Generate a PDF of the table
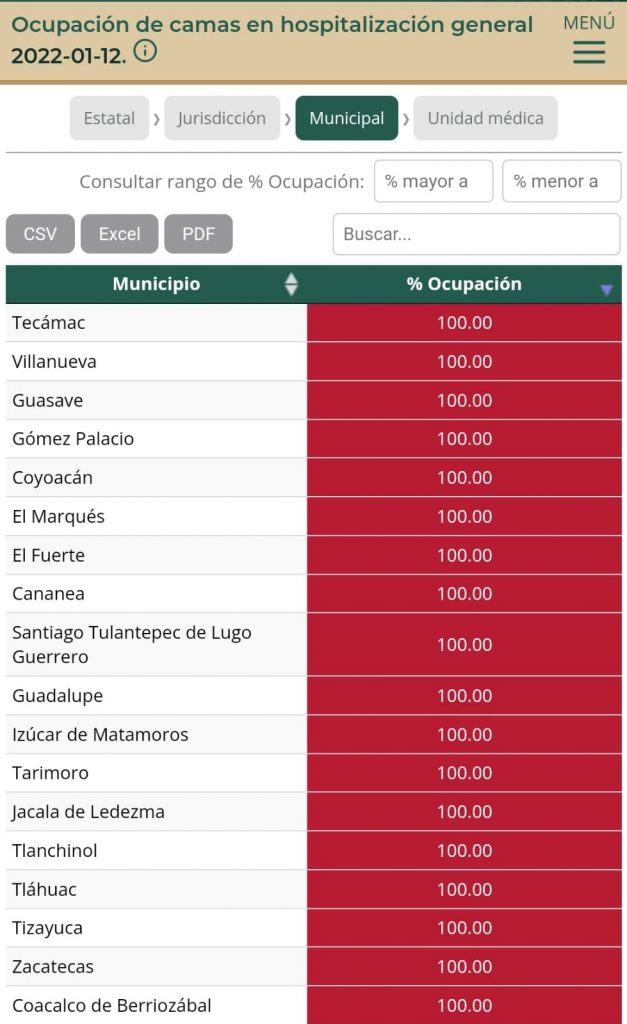 tap(198, 233)
